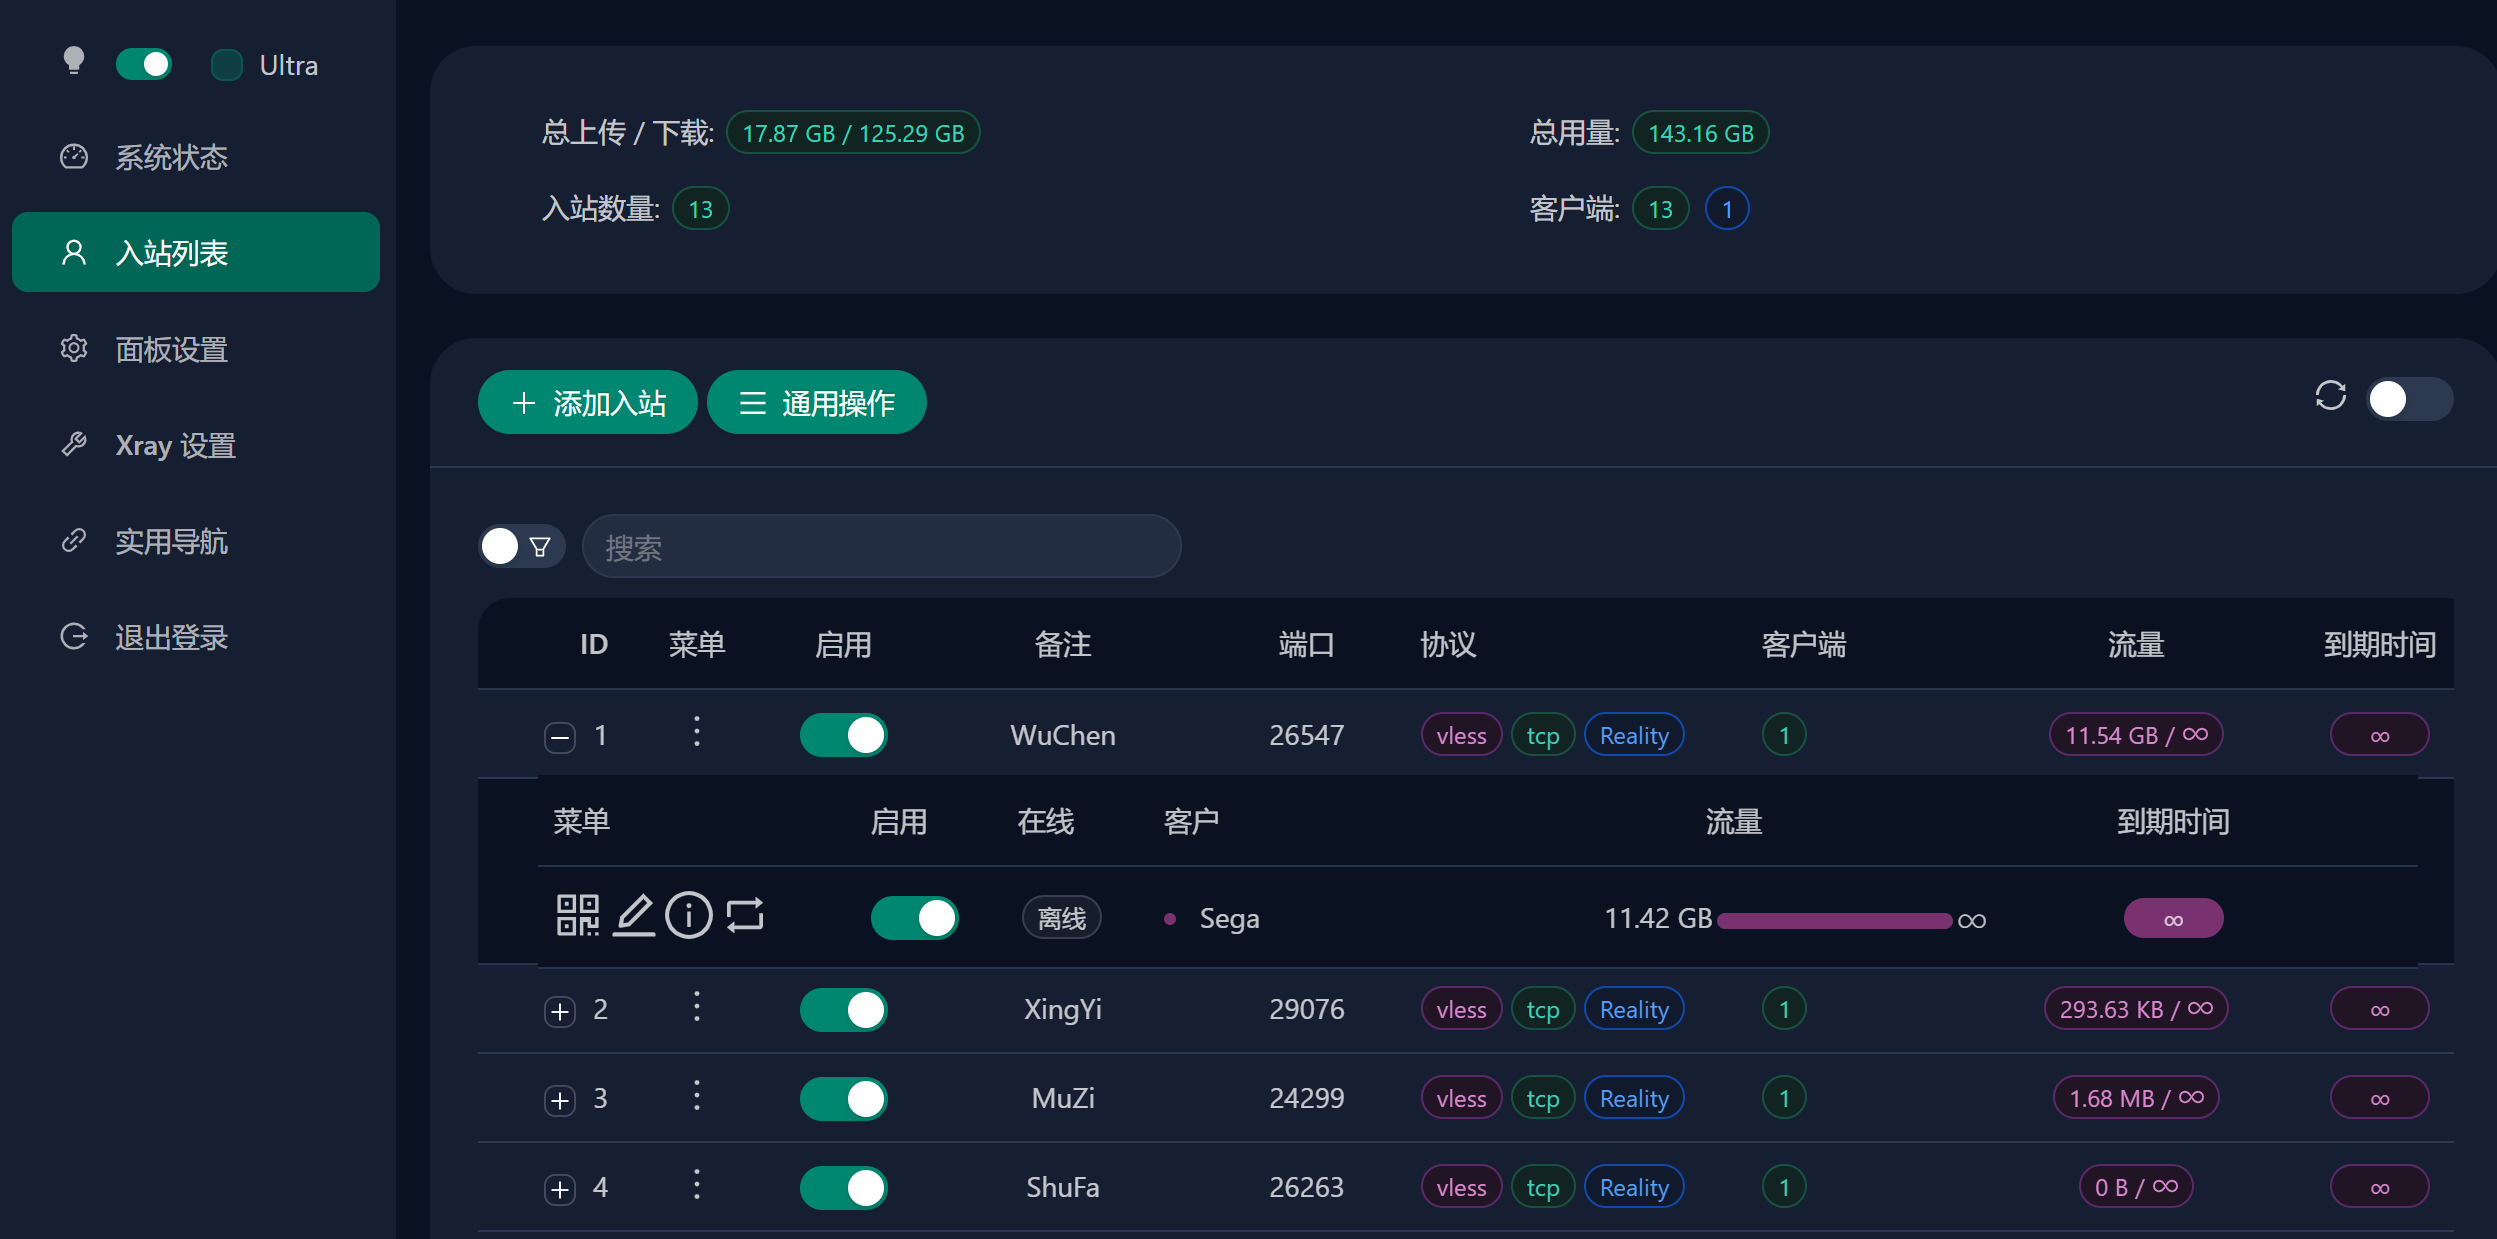Open three-dot menu for MuZi inbound

point(697,1096)
